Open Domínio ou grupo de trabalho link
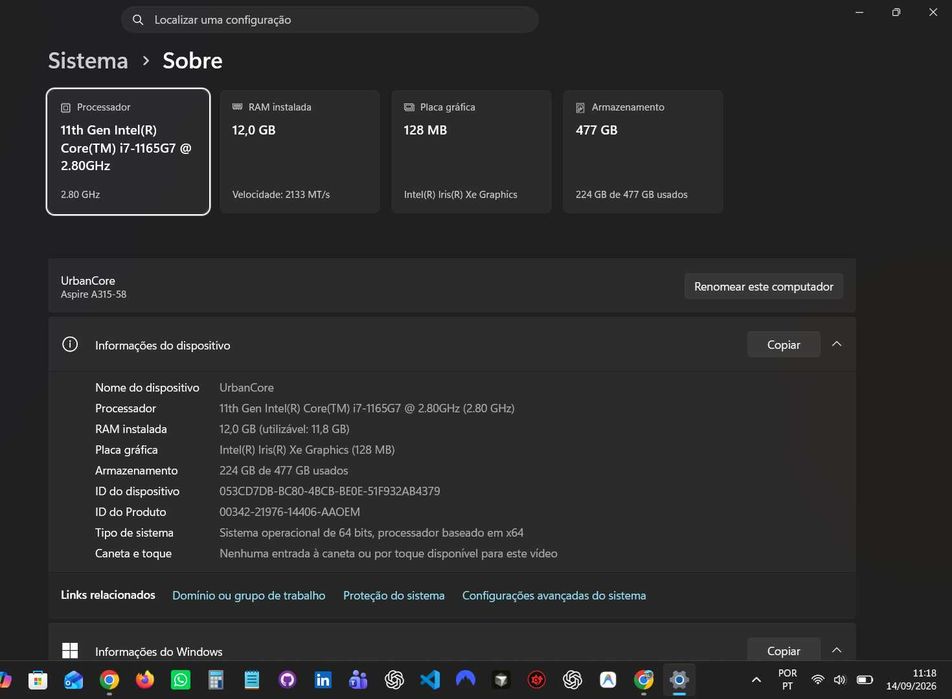The height and width of the screenshot is (699, 952). coord(248,596)
